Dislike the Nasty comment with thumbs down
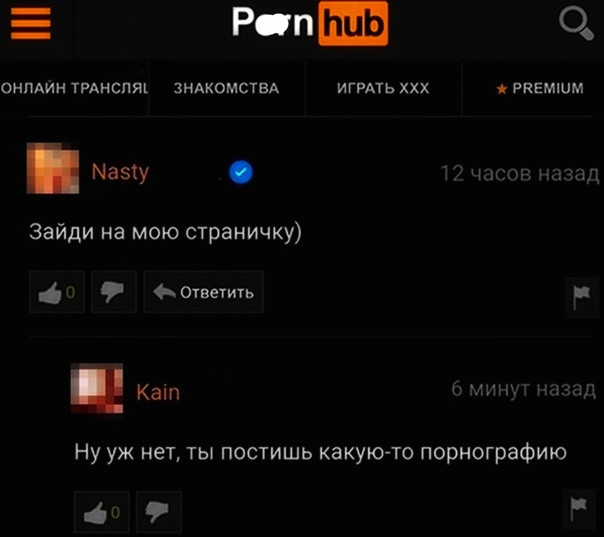Screen dimensions: 604x537 pos(114,292)
